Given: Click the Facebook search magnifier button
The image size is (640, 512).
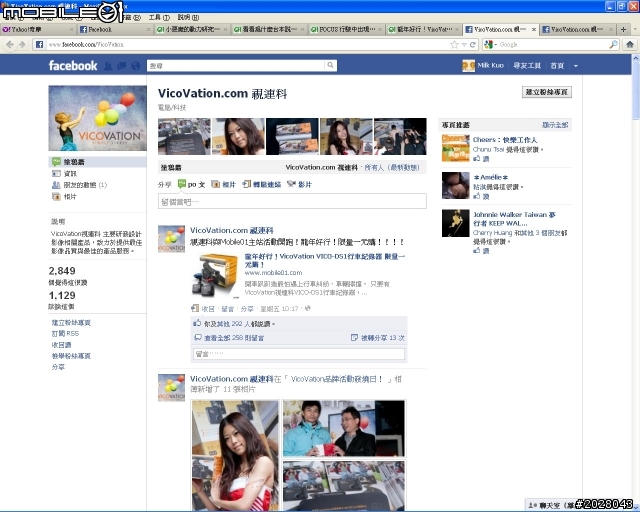Looking at the screenshot, I should [x=331, y=65].
